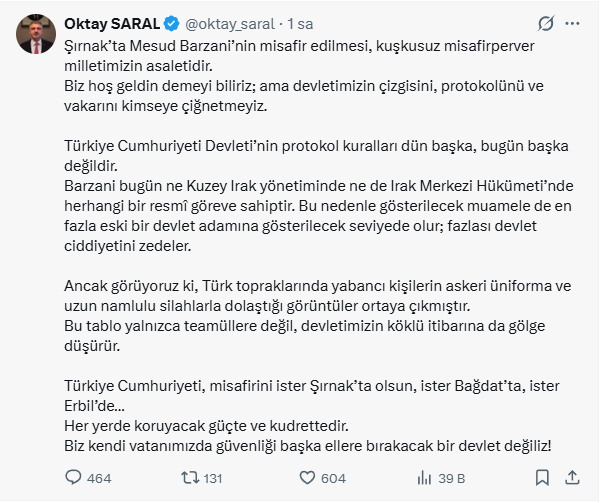Click the 604 like count
The height and width of the screenshot is (503, 601).
(x=333, y=478)
